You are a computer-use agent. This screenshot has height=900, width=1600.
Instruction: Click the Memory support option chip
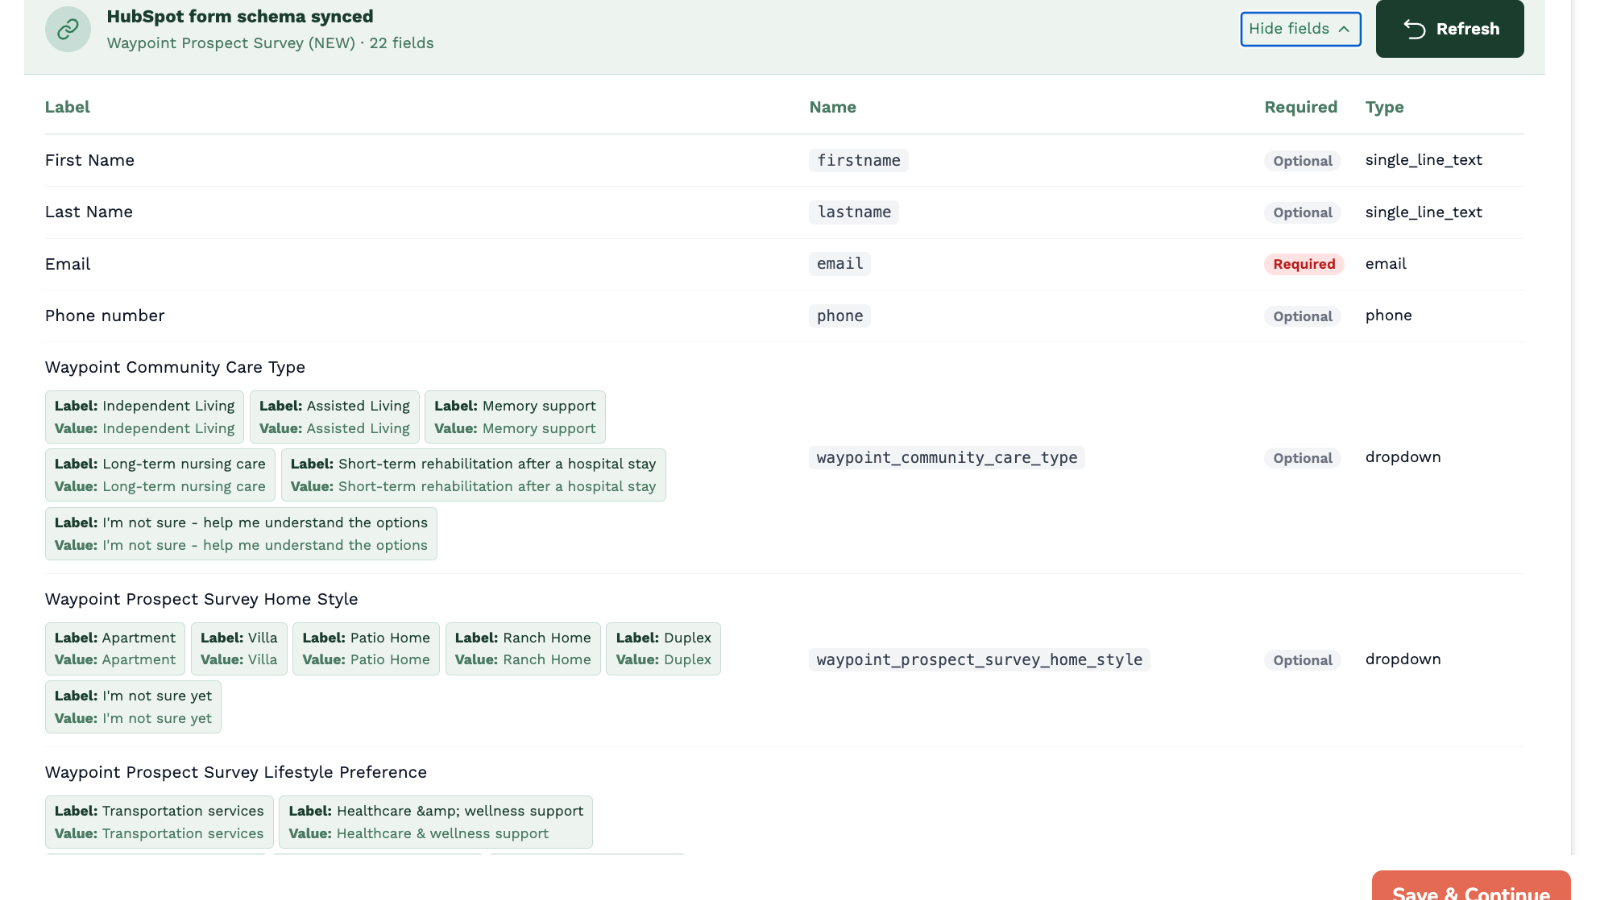[x=515, y=417]
